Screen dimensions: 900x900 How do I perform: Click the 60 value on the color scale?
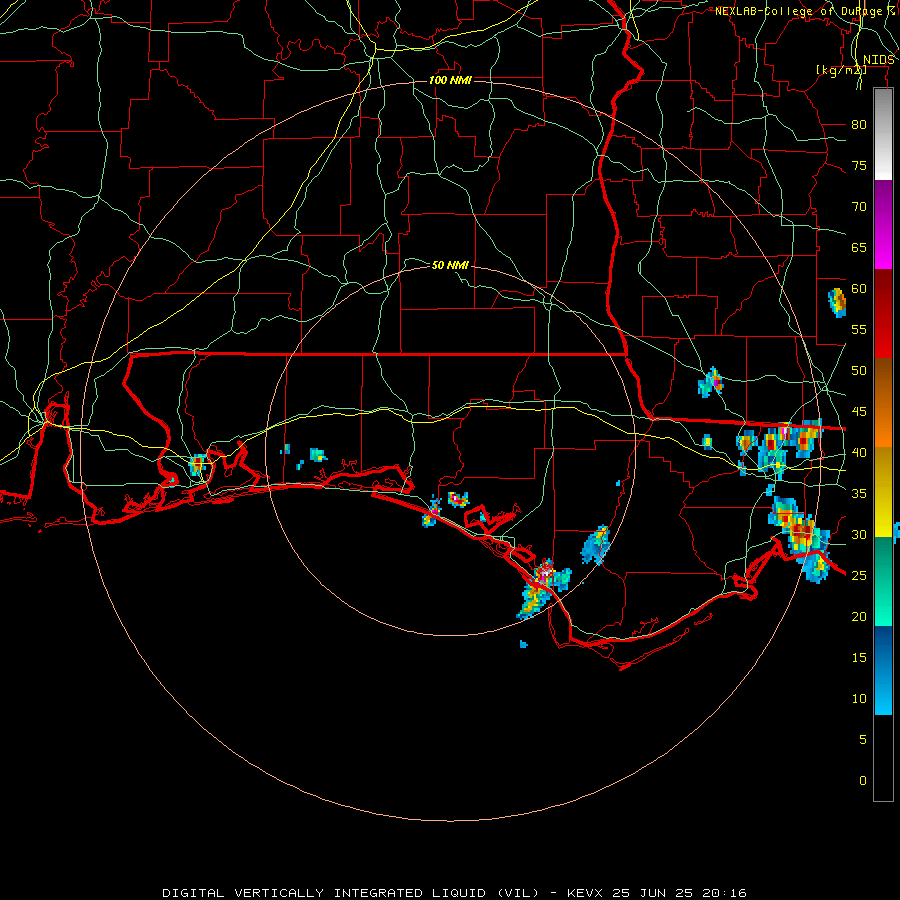pos(859,289)
